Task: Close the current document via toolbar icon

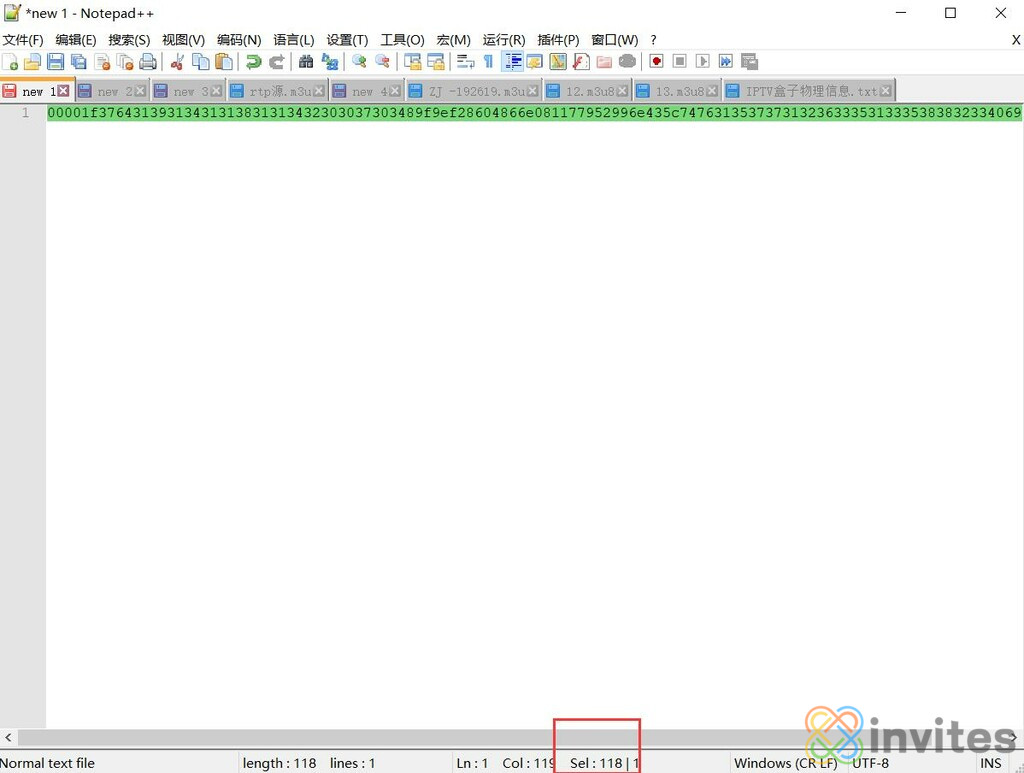Action: [x=102, y=61]
